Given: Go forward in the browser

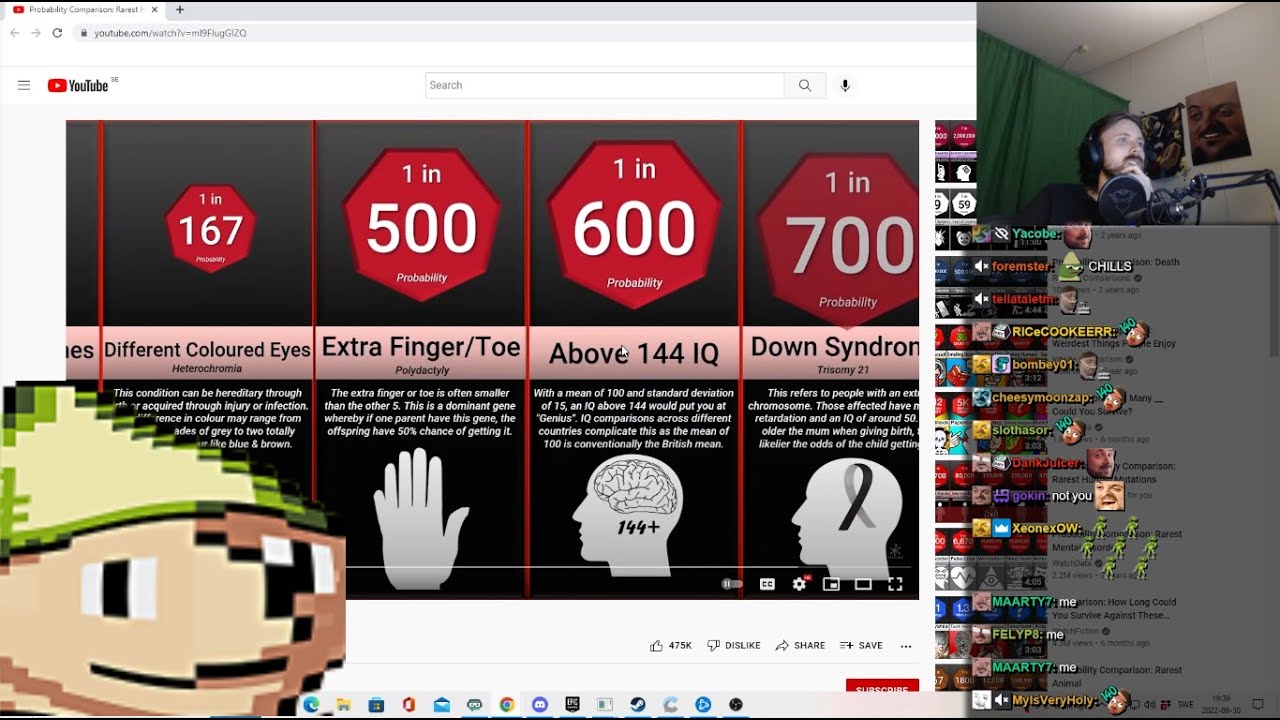Looking at the screenshot, I should tap(36, 33).
